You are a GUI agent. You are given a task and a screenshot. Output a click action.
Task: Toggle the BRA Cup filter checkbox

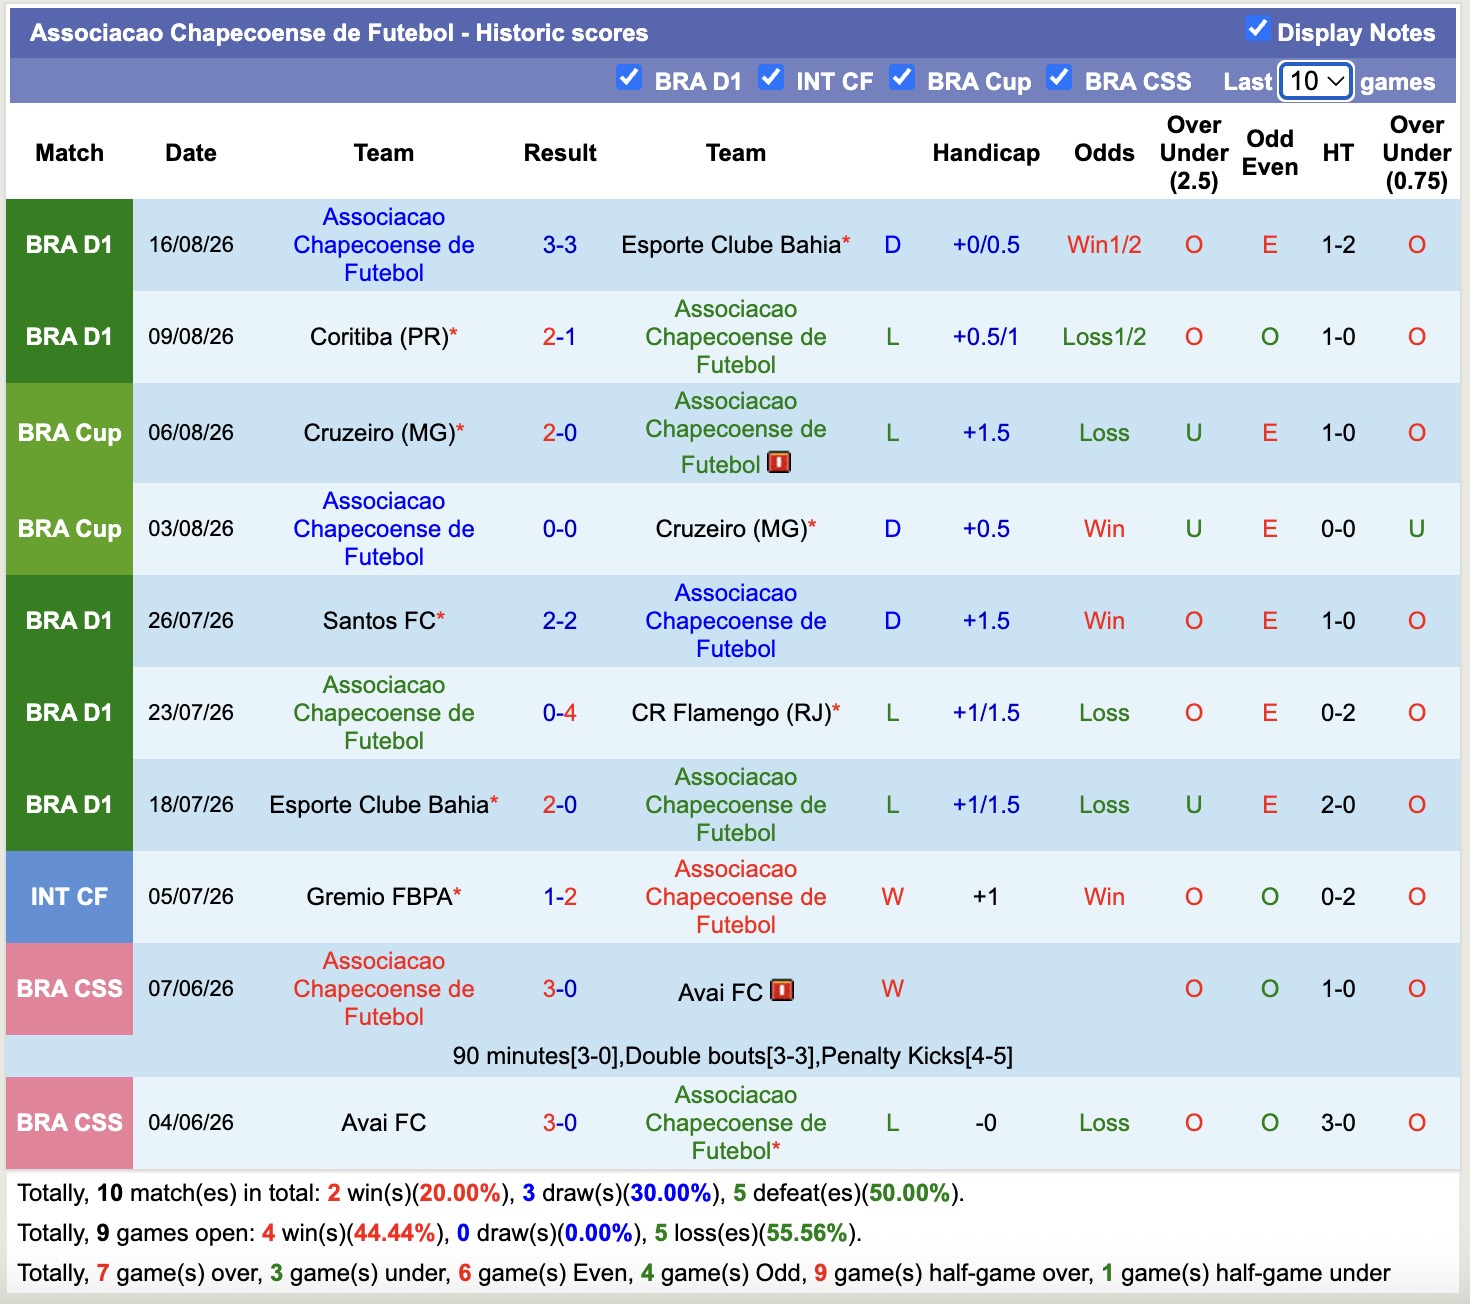pos(901,77)
